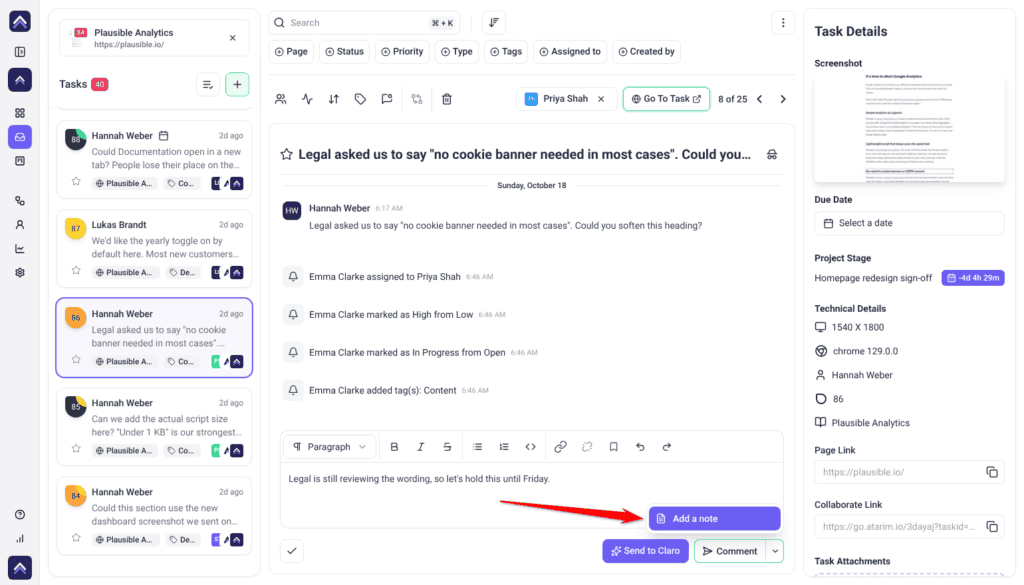Click the Comment button
Viewport: 1024px width, 585px height.
tap(730, 551)
